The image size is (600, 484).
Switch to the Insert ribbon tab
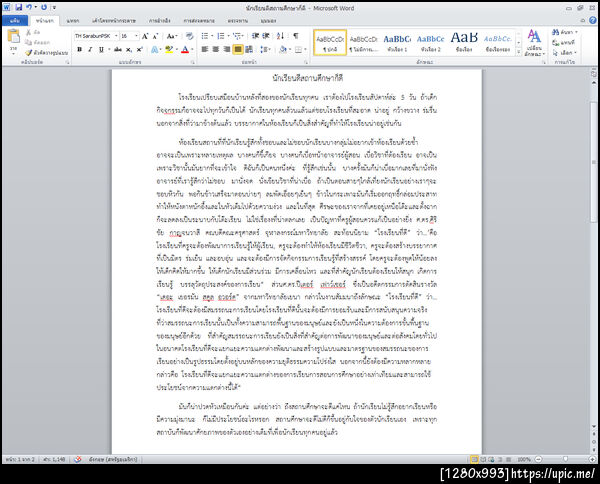tap(73, 21)
